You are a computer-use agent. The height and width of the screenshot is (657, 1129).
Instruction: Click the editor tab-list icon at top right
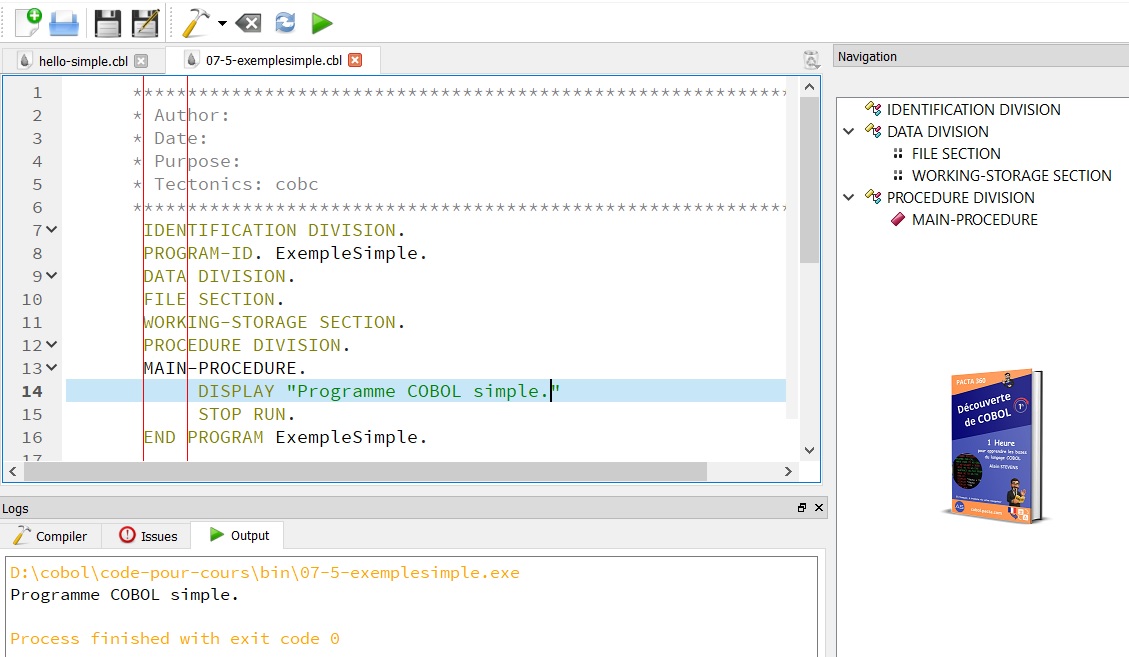(x=811, y=60)
